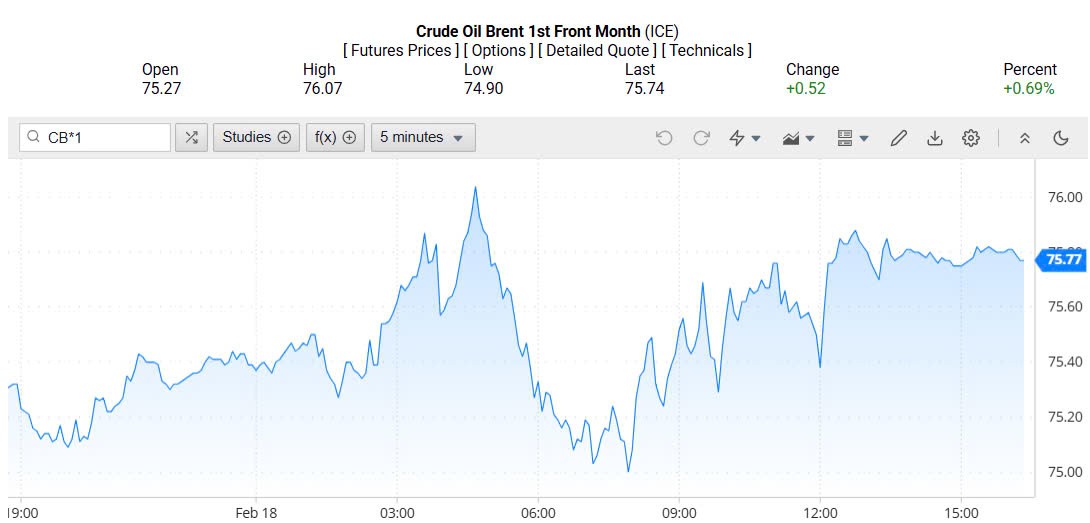Open the Technicals link
This screenshot has width=1090, height=523.
707,50
